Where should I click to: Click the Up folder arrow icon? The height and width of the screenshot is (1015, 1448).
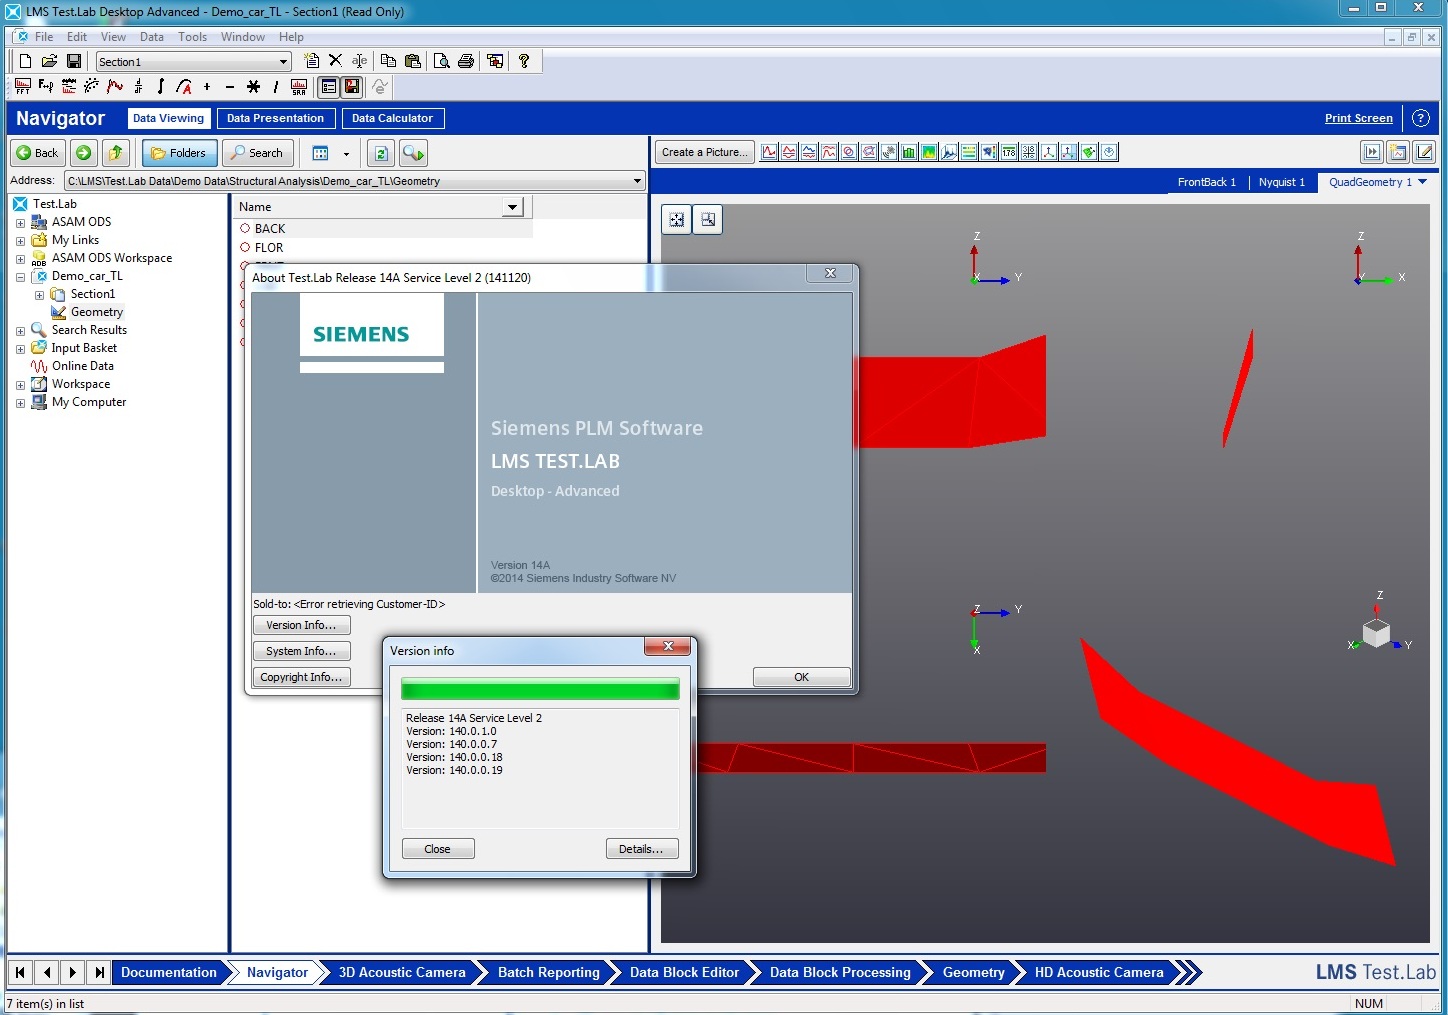(x=116, y=153)
